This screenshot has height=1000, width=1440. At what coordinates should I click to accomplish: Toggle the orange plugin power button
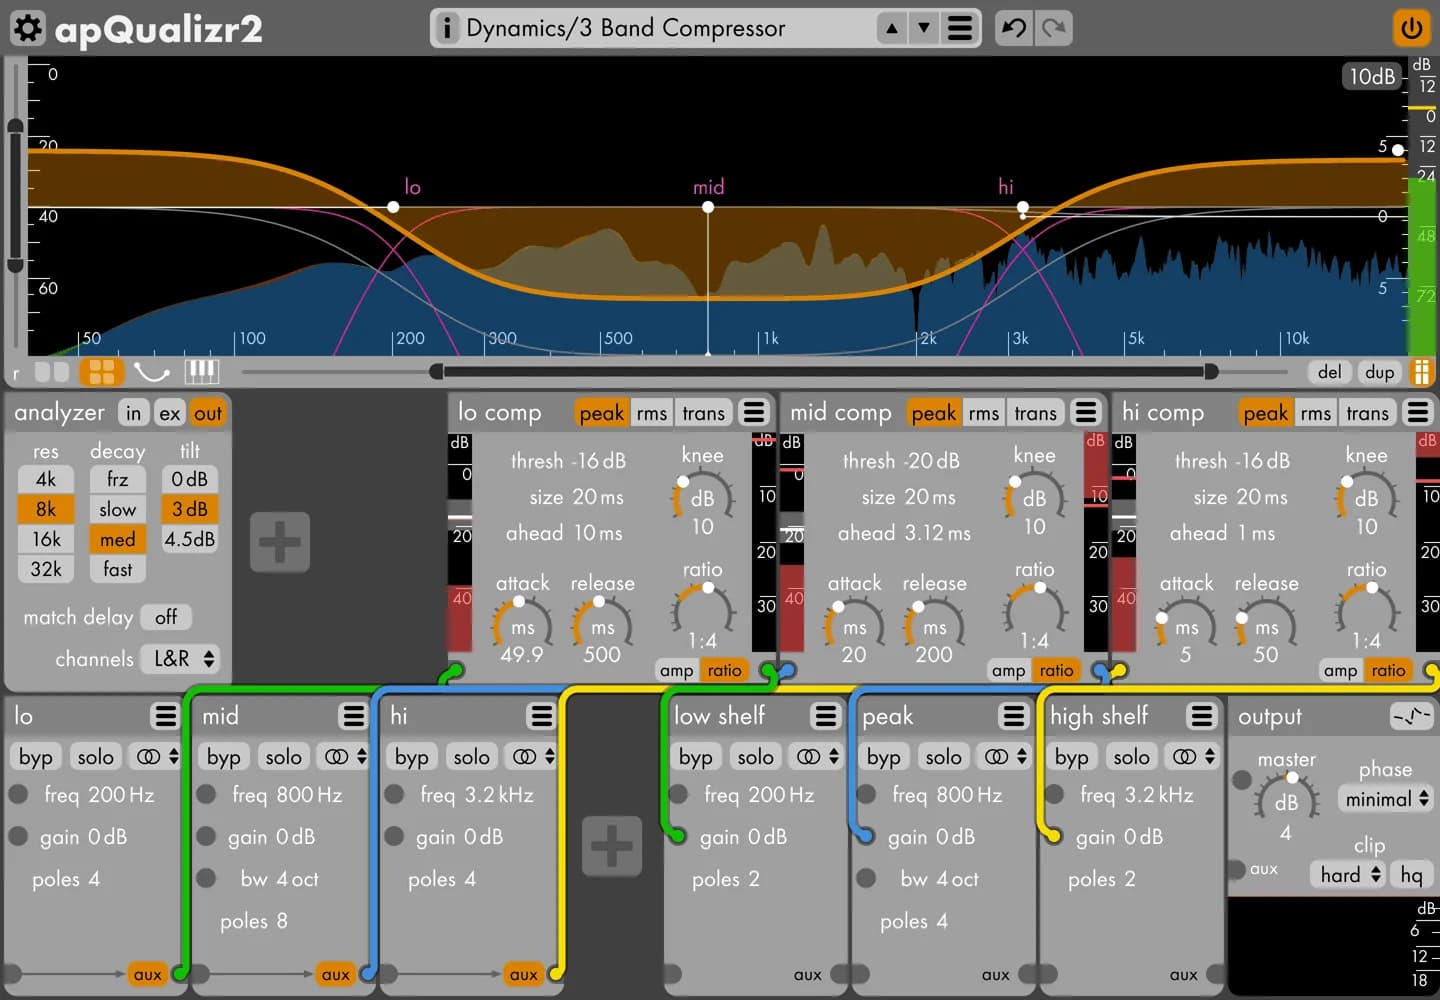[x=1411, y=28]
